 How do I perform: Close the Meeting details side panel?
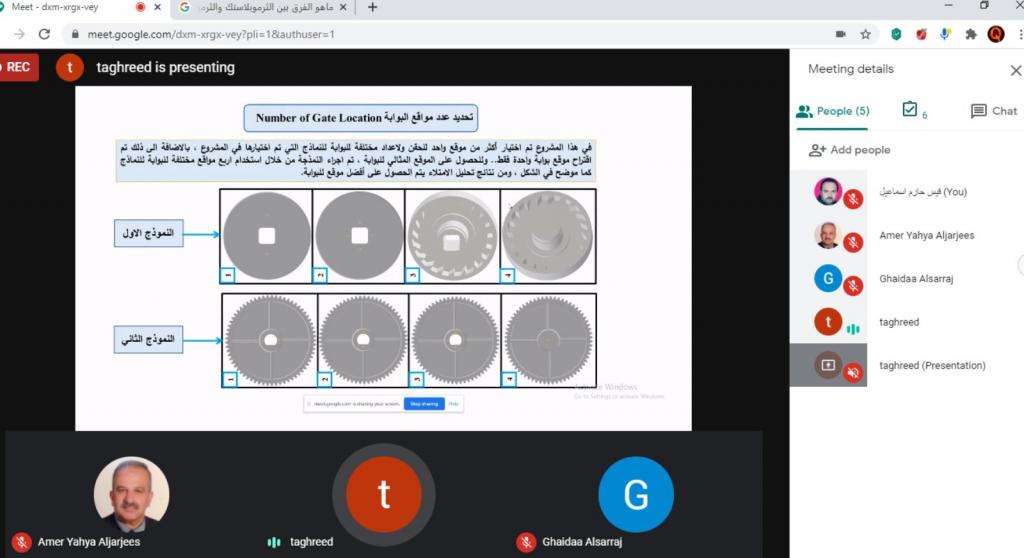[1015, 70]
